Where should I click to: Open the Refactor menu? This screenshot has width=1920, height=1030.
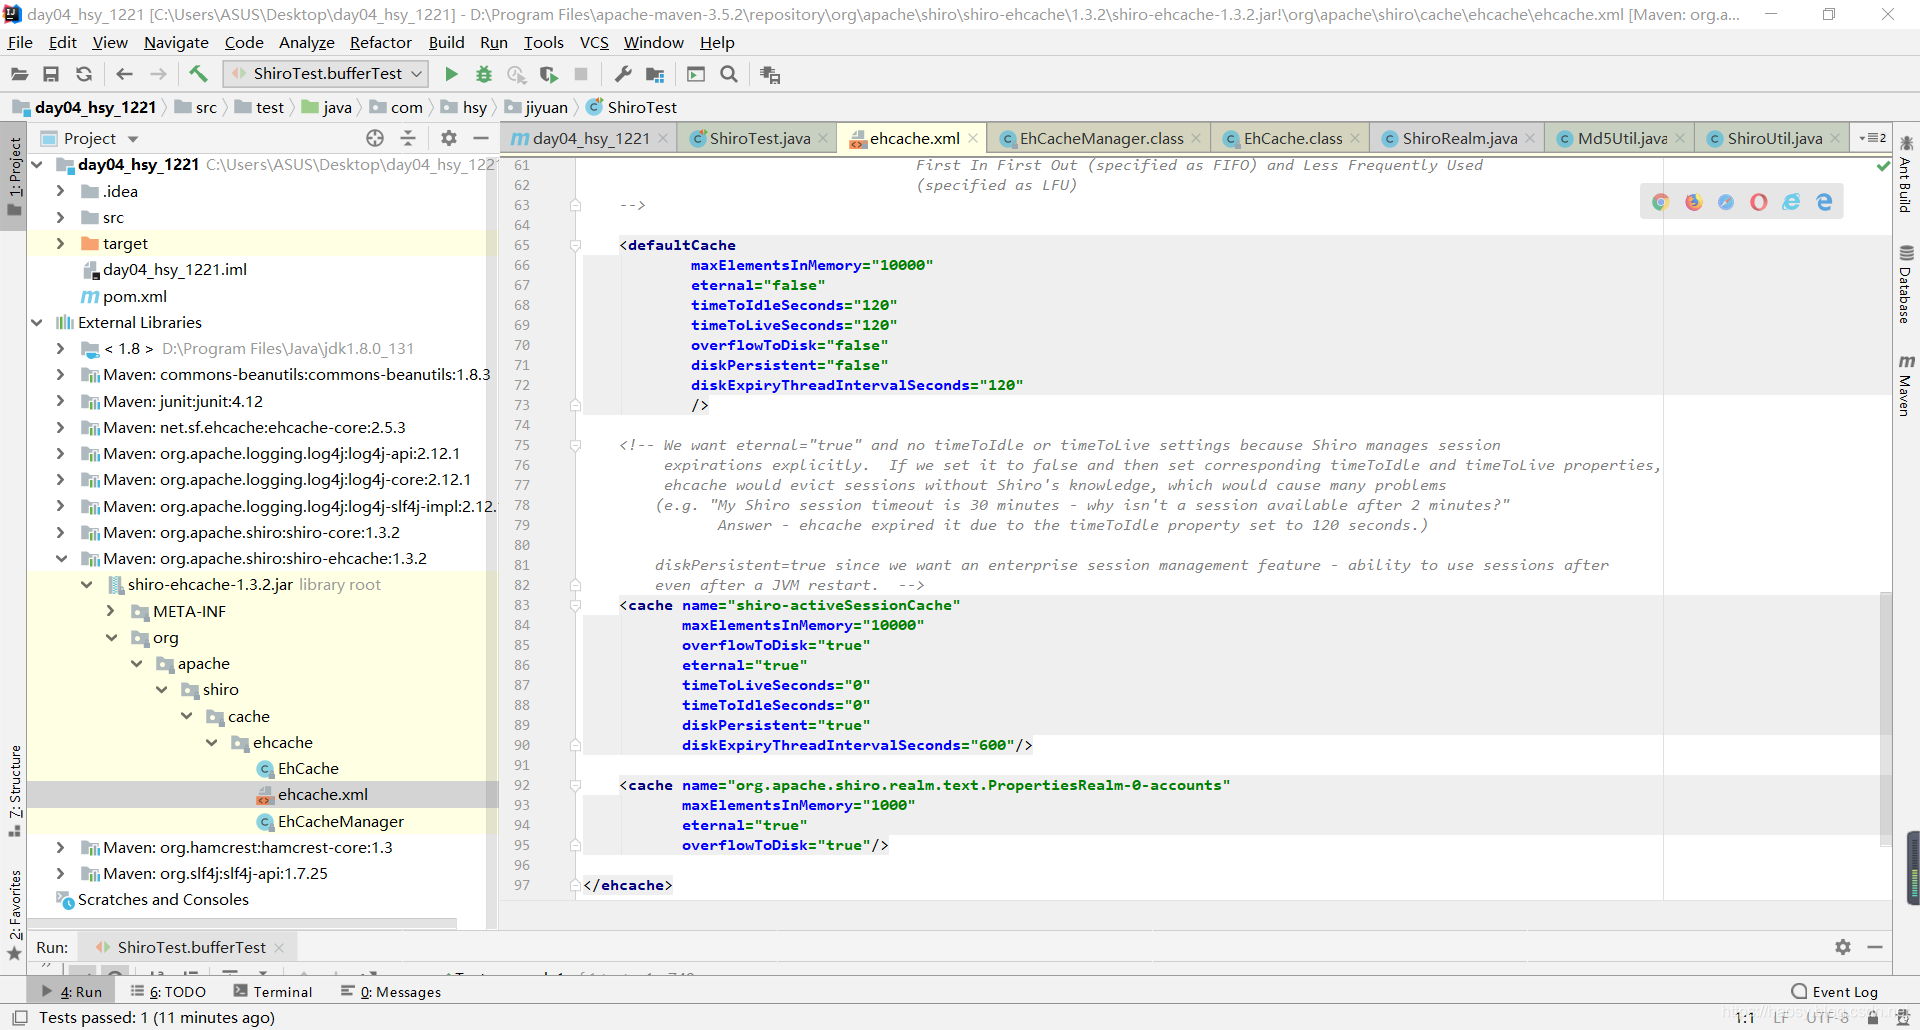[x=380, y=42]
